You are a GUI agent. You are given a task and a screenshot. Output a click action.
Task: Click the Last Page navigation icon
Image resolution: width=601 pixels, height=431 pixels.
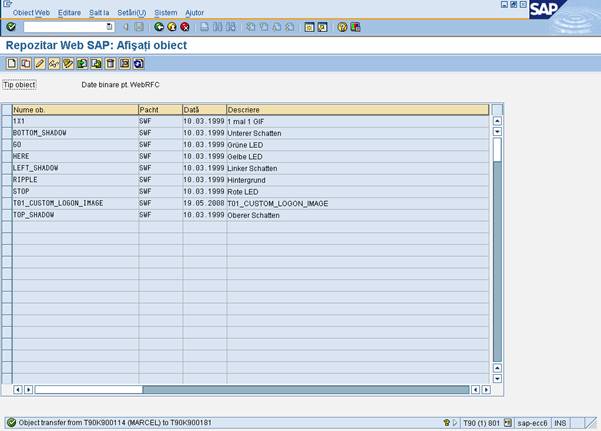tap(290, 27)
